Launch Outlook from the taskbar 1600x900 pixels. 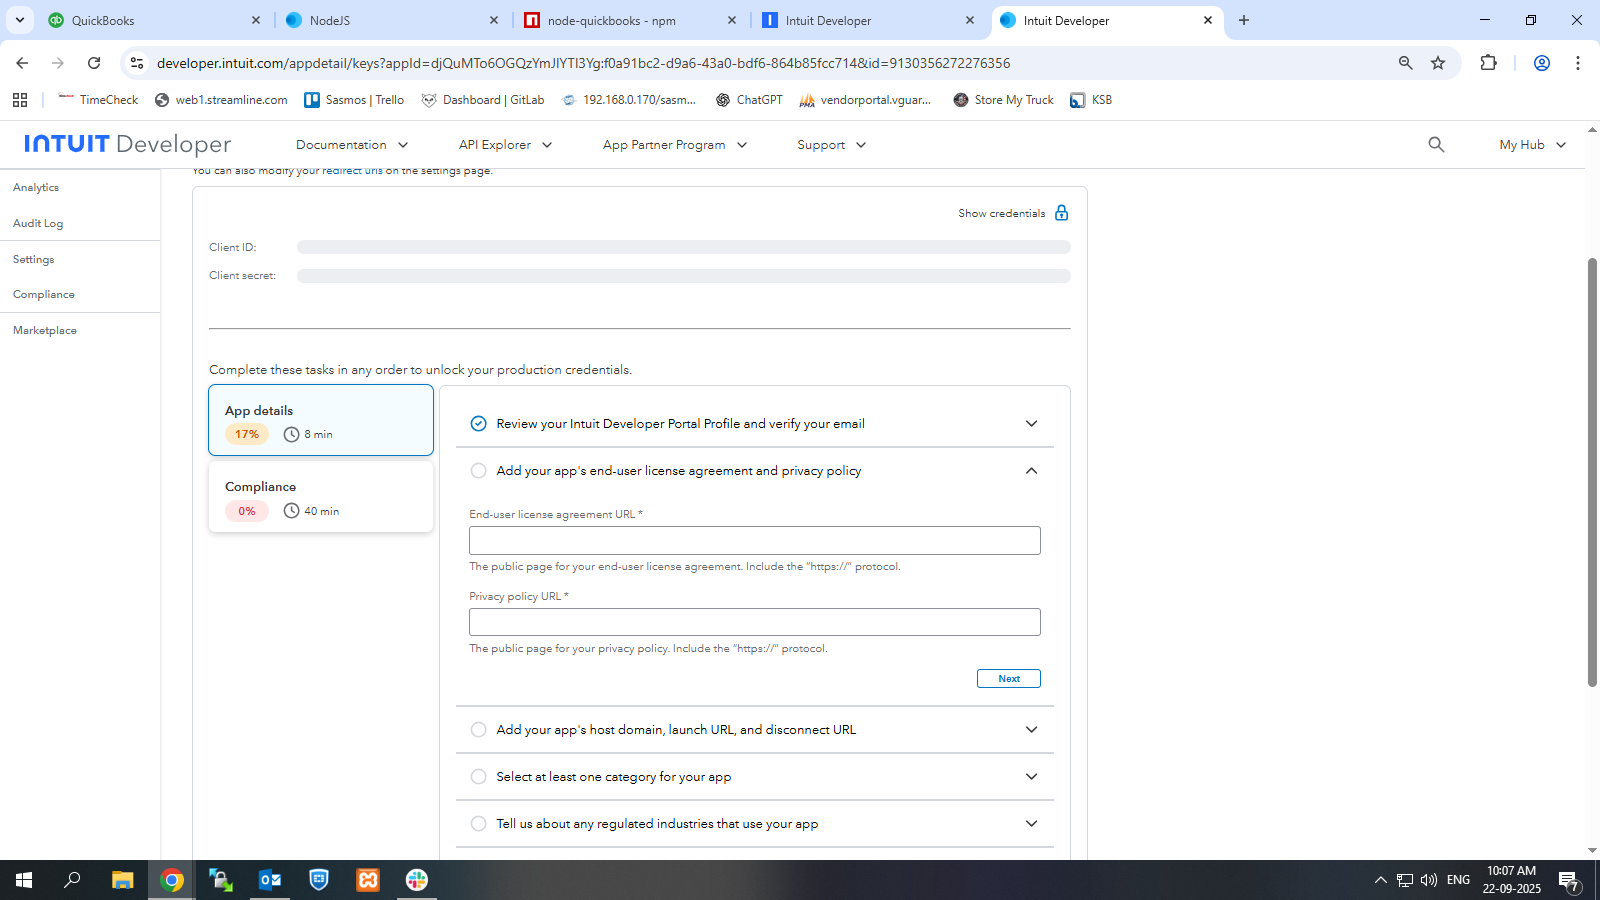tap(270, 880)
